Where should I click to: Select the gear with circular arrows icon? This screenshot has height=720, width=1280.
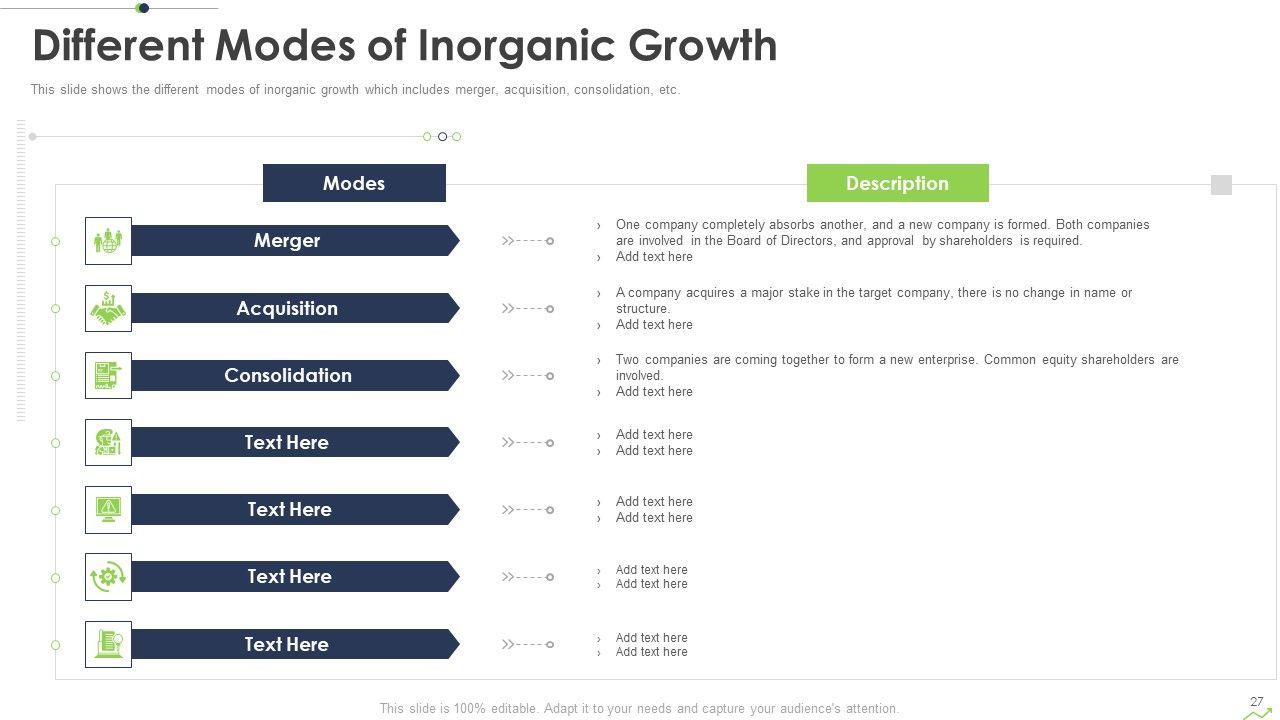click(x=108, y=577)
